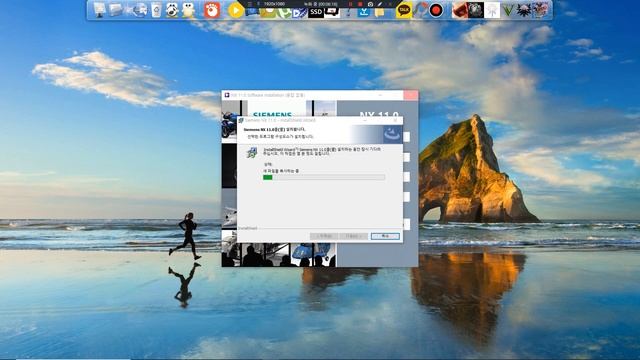640x360 pixels.
Task: Click the Cancel button in InstallShield Wizard
Action: 385,236
